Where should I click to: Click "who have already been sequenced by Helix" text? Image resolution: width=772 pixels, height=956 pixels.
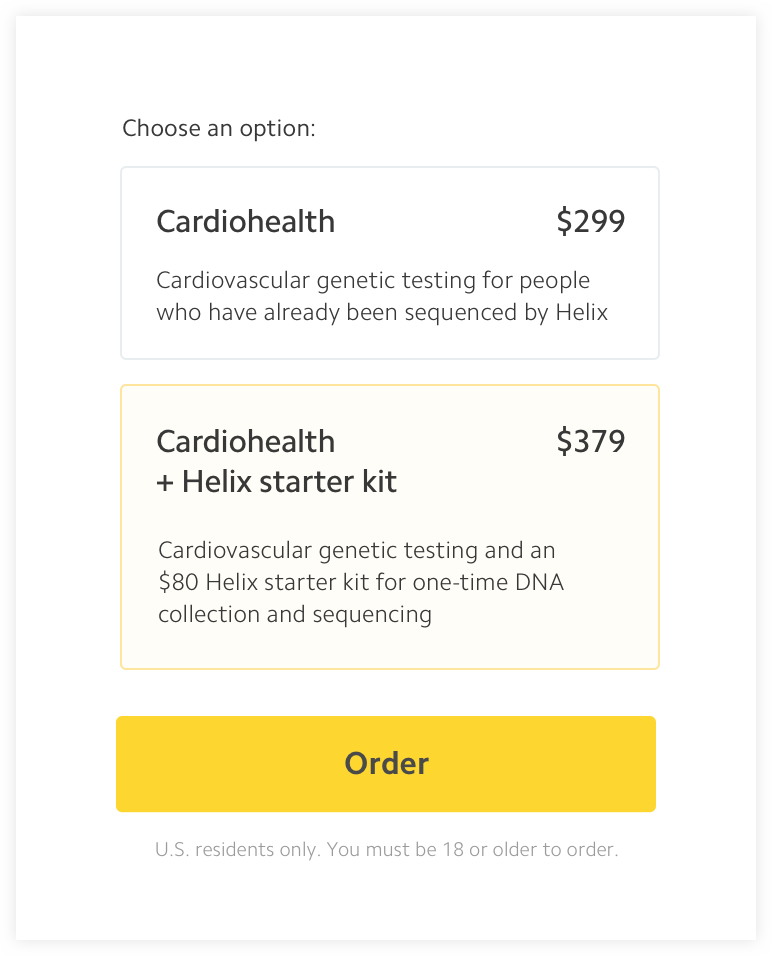point(382,313)
